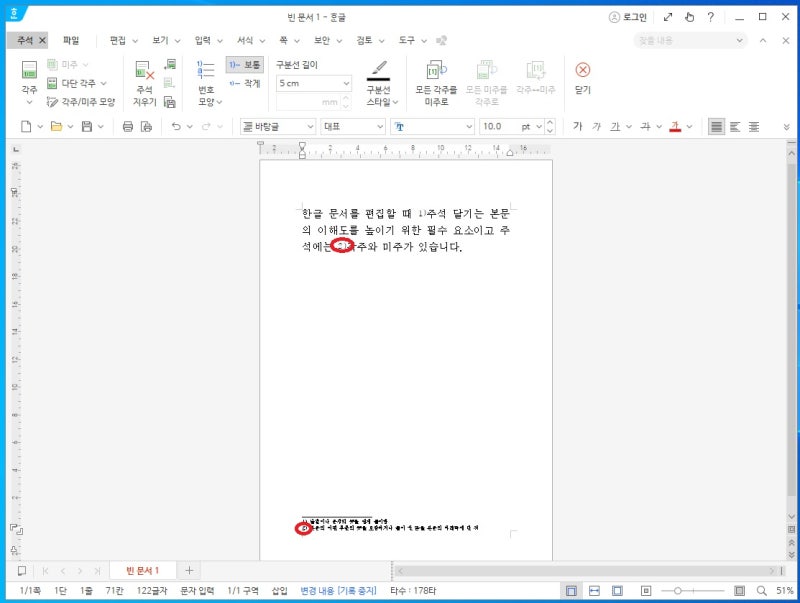Screen dimensions: 800x603
Task: Toggle underline 가 formatting
Action: 615,127
